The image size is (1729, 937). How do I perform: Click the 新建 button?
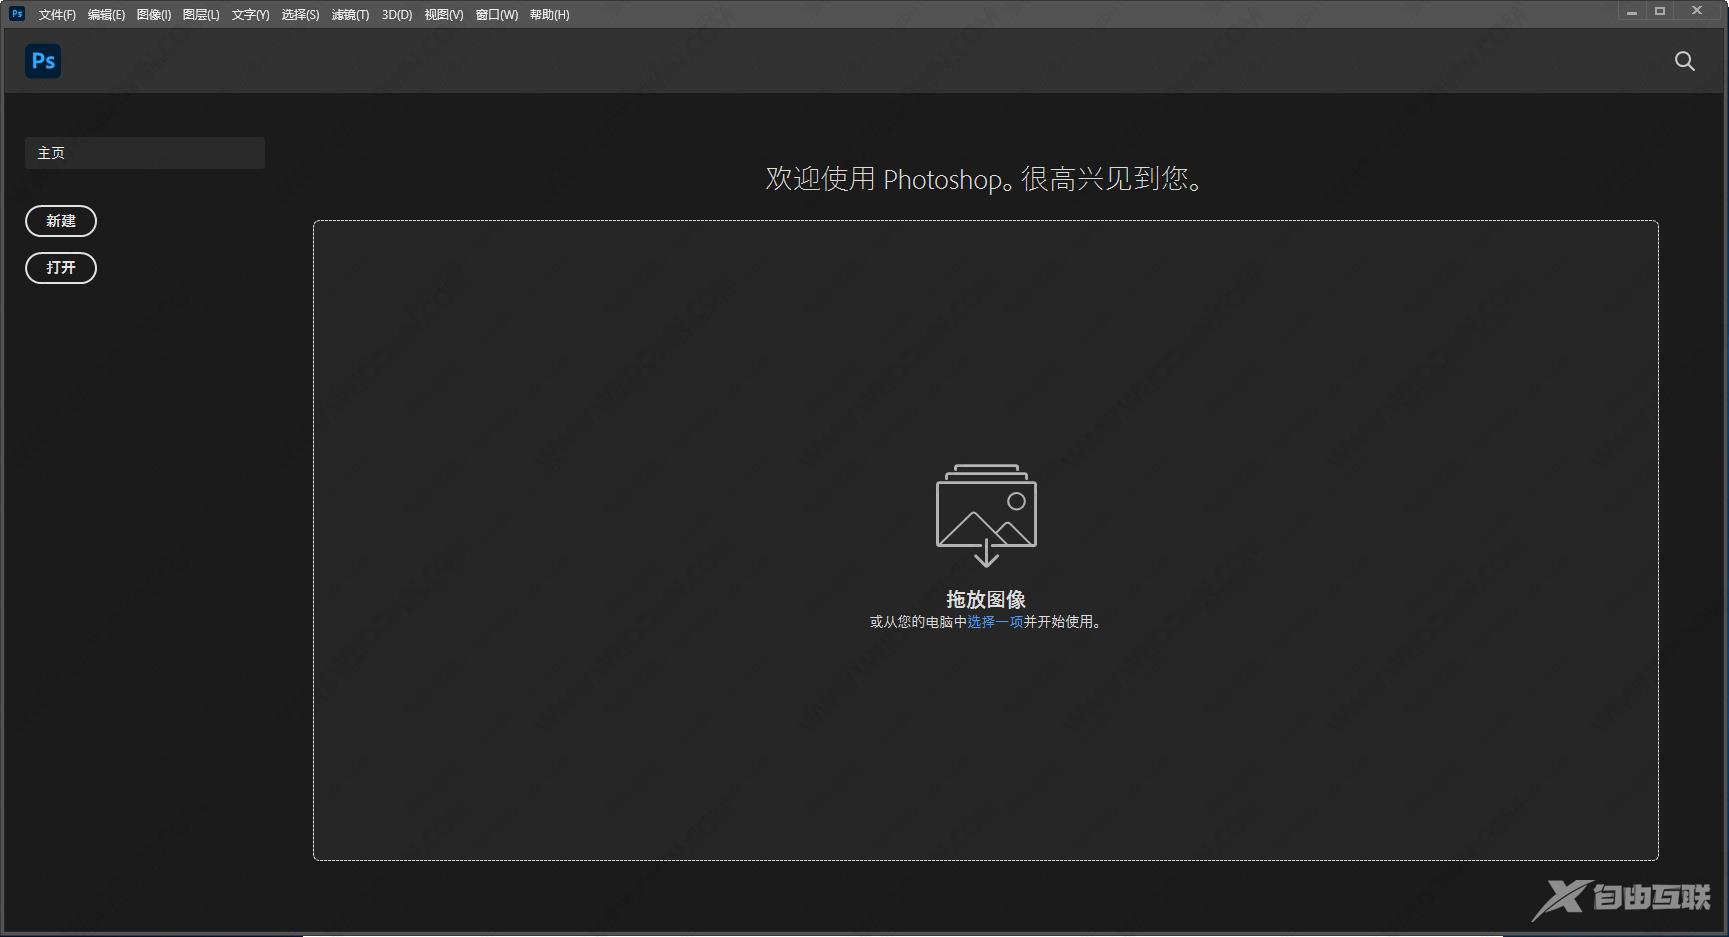[x=61, y=221]
